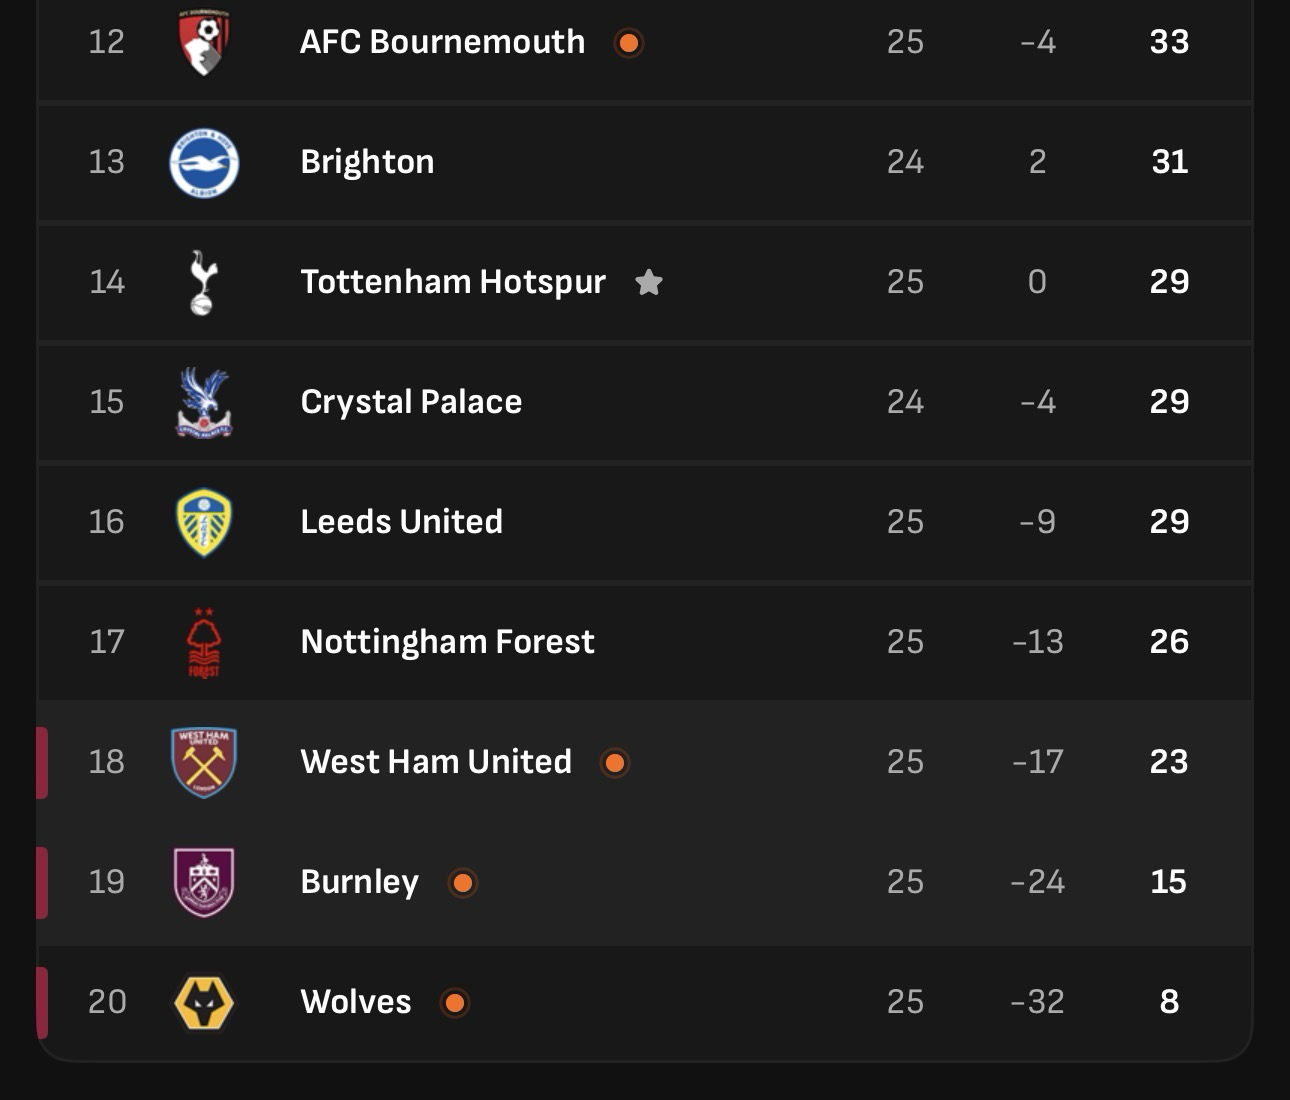Click the AFC Bournemouth club crest
The height and width of the screenshot is (1100, 1290).
(204, 43)
